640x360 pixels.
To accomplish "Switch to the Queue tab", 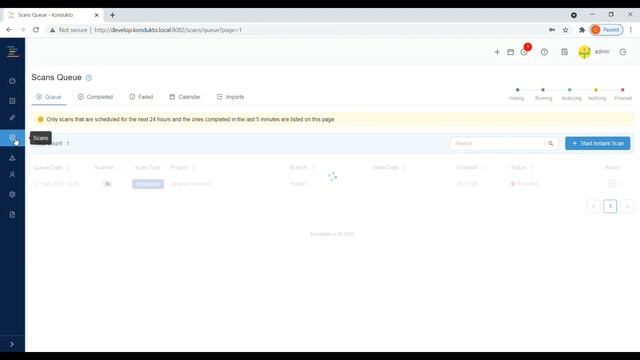I will coord(49,97).
